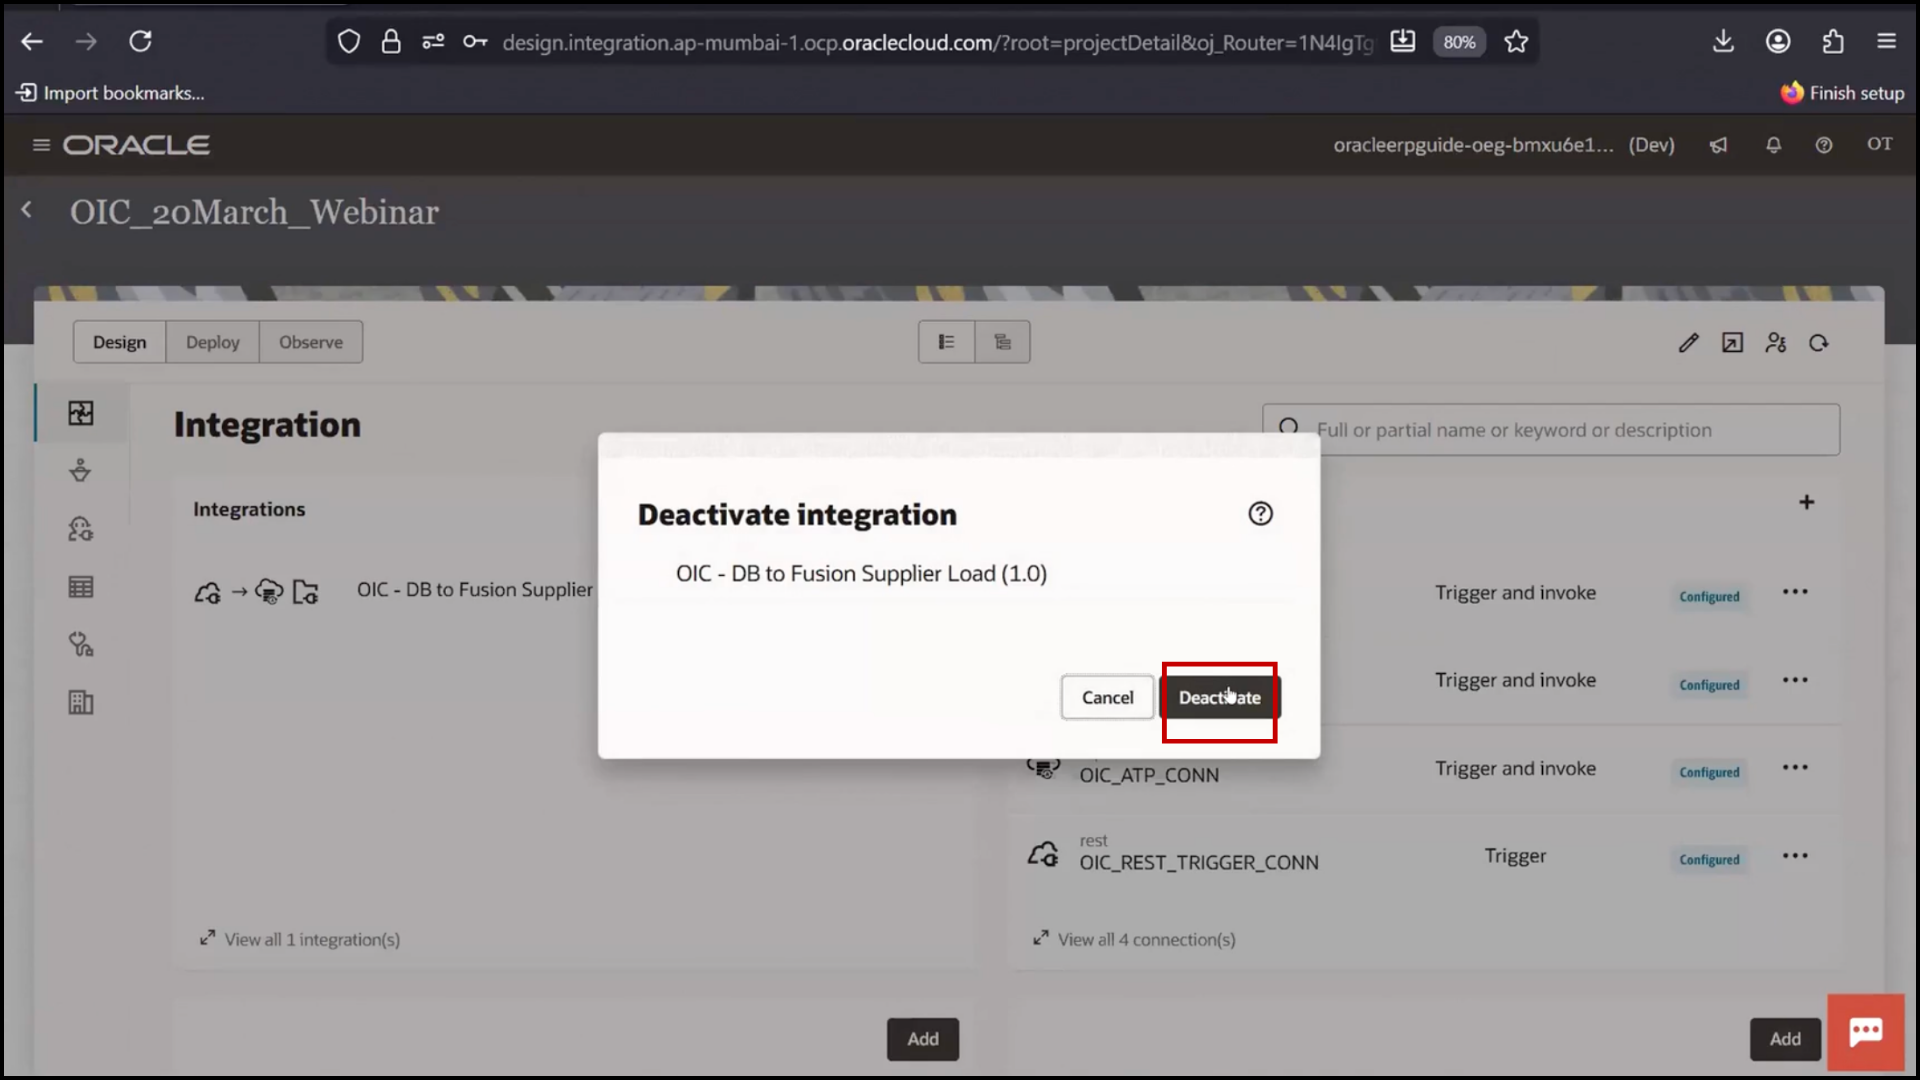Open Firefox account icon
Screen dimensions: 1920x1080
[1778, 41]
